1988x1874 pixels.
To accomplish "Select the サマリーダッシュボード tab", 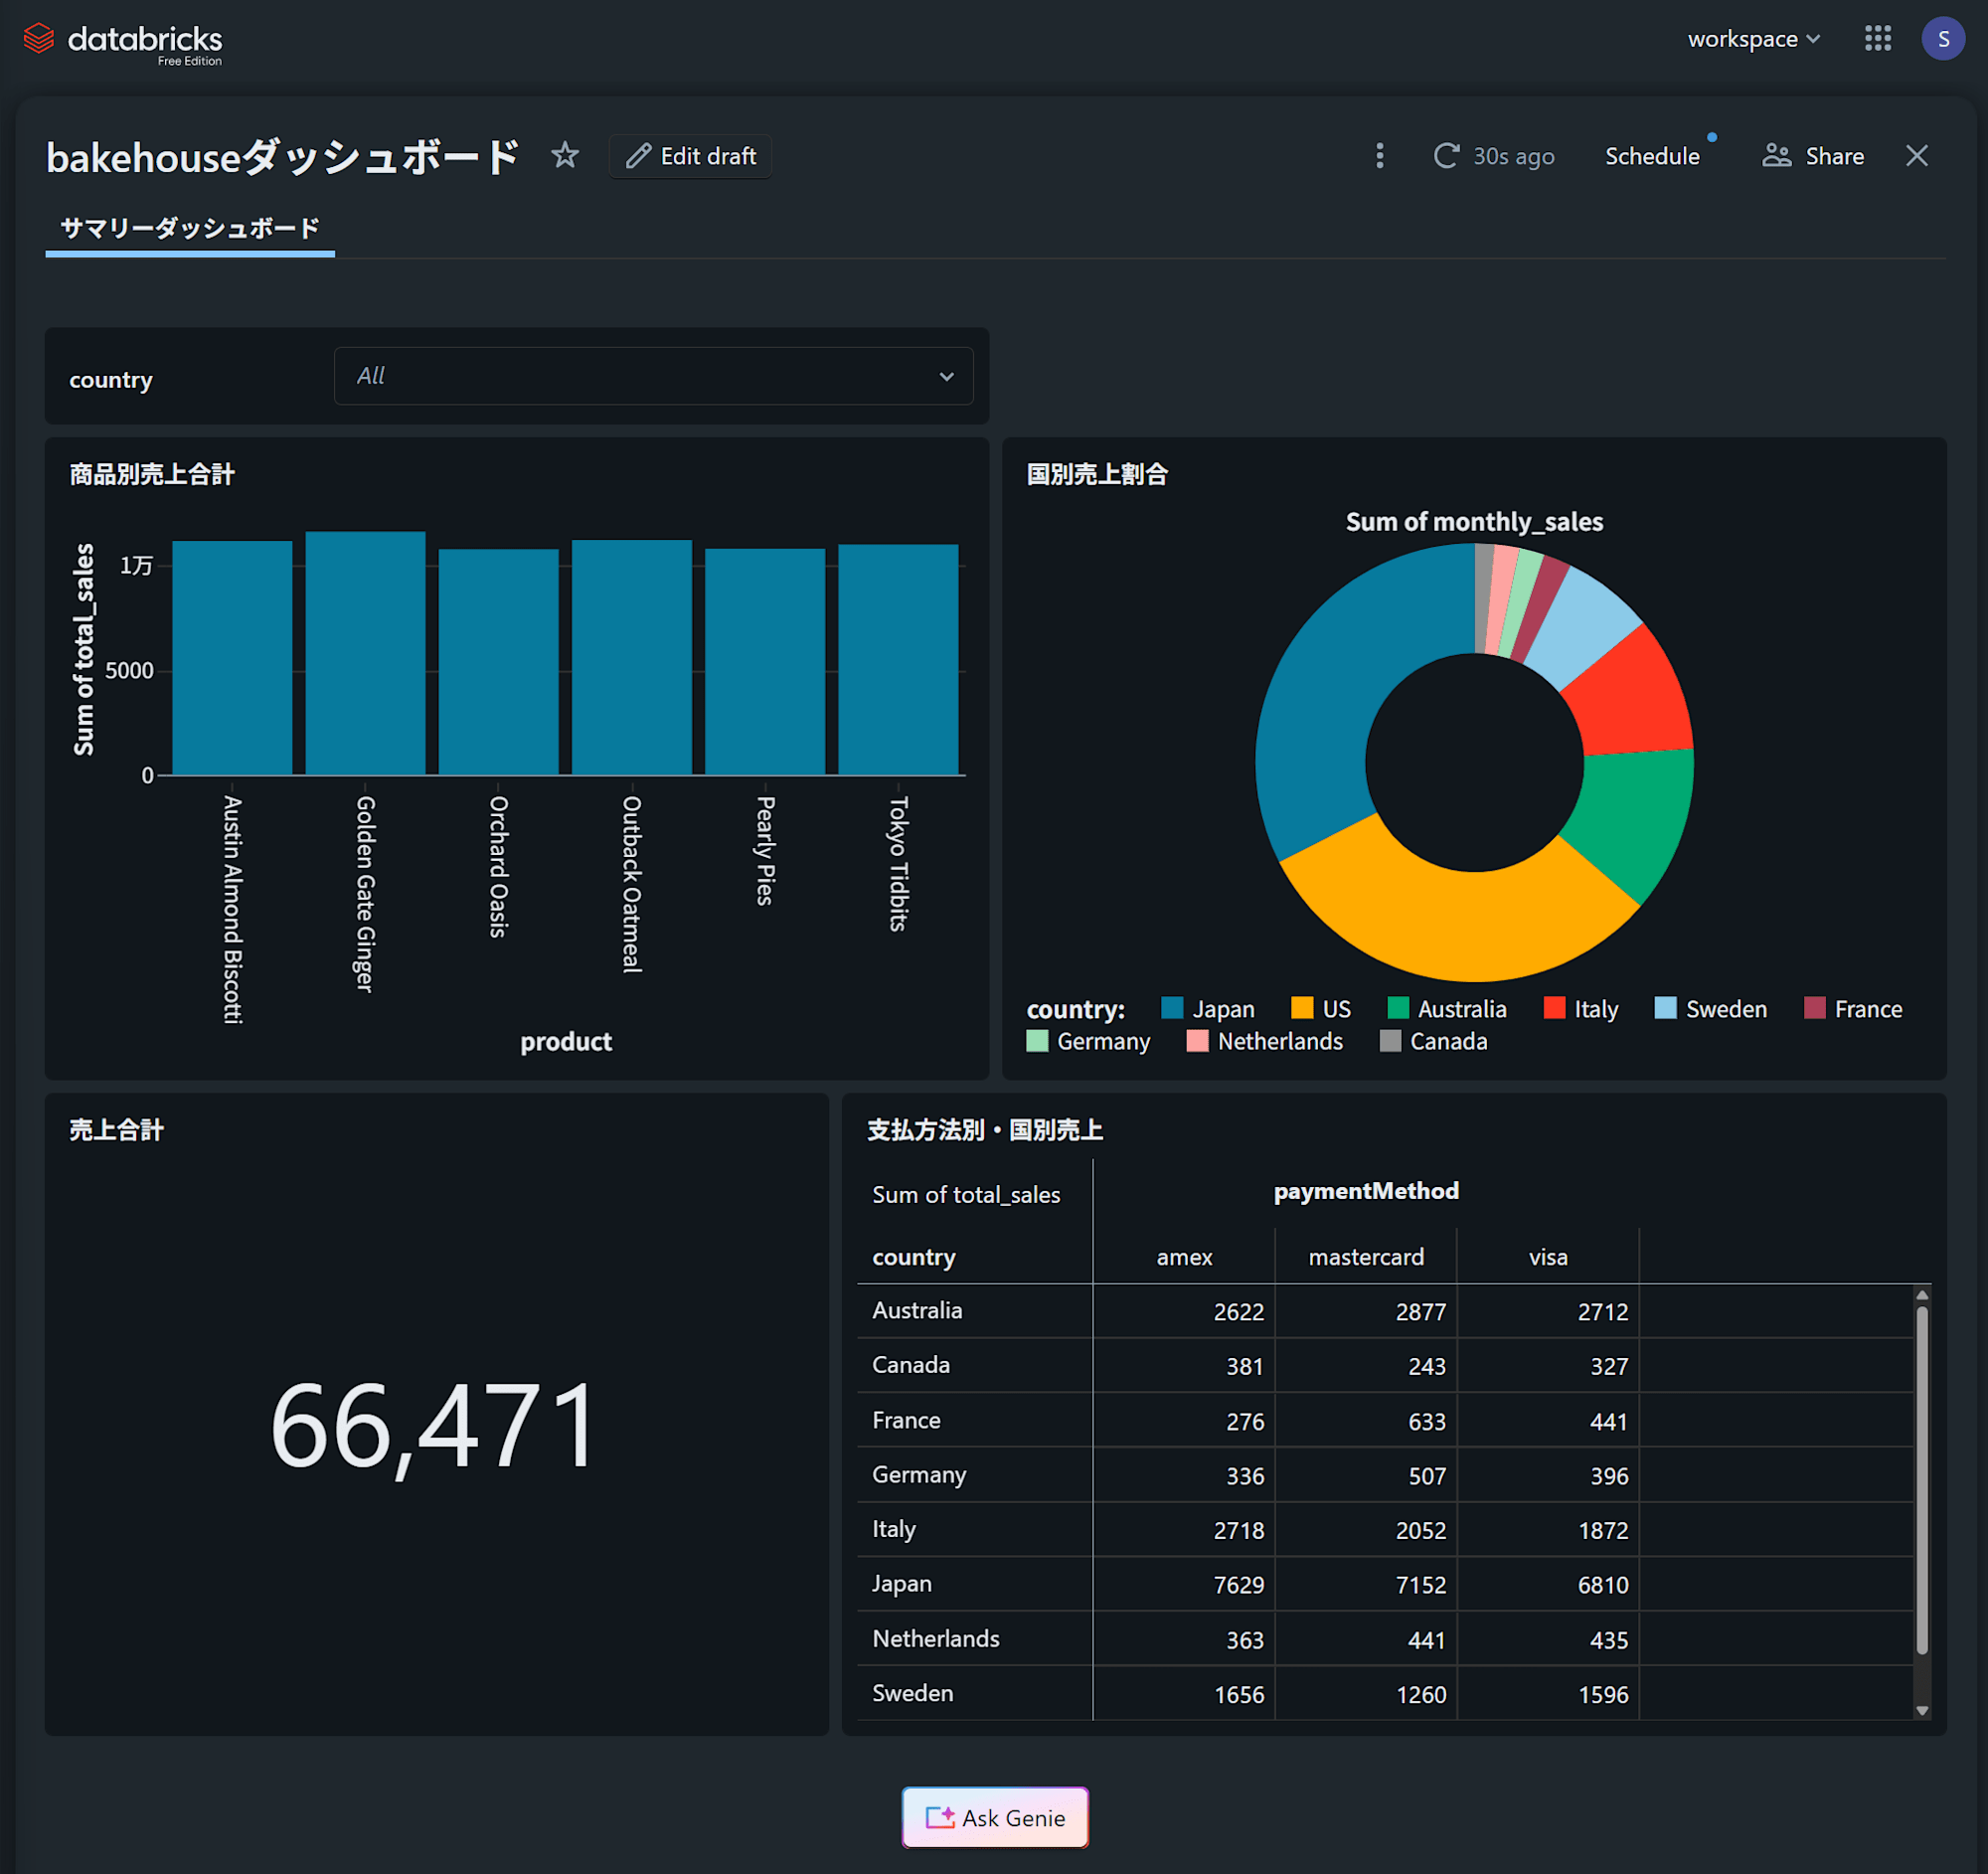I will tap(190, 228).
